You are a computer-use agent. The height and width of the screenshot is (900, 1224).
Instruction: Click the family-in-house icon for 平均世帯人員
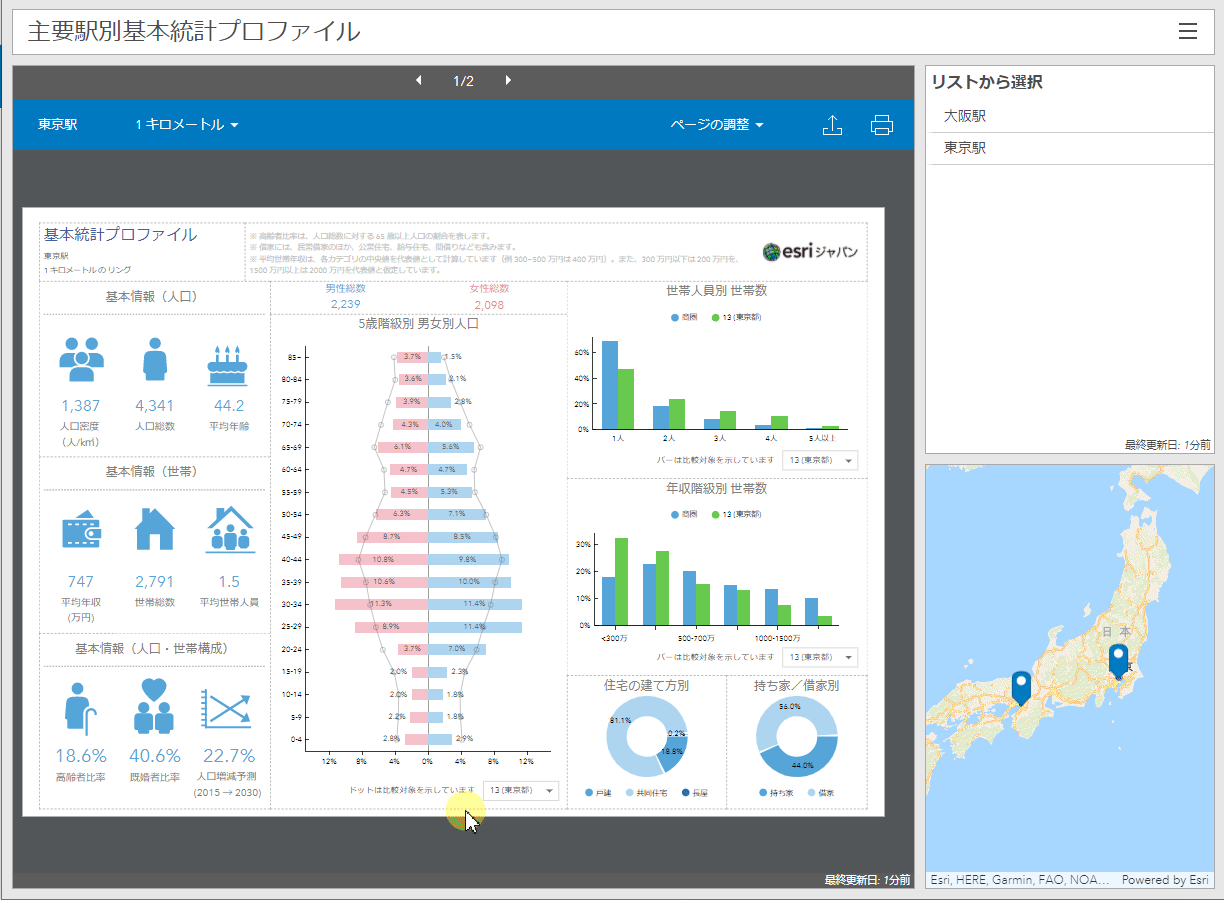pyautogui.click(x=229, y=530)
